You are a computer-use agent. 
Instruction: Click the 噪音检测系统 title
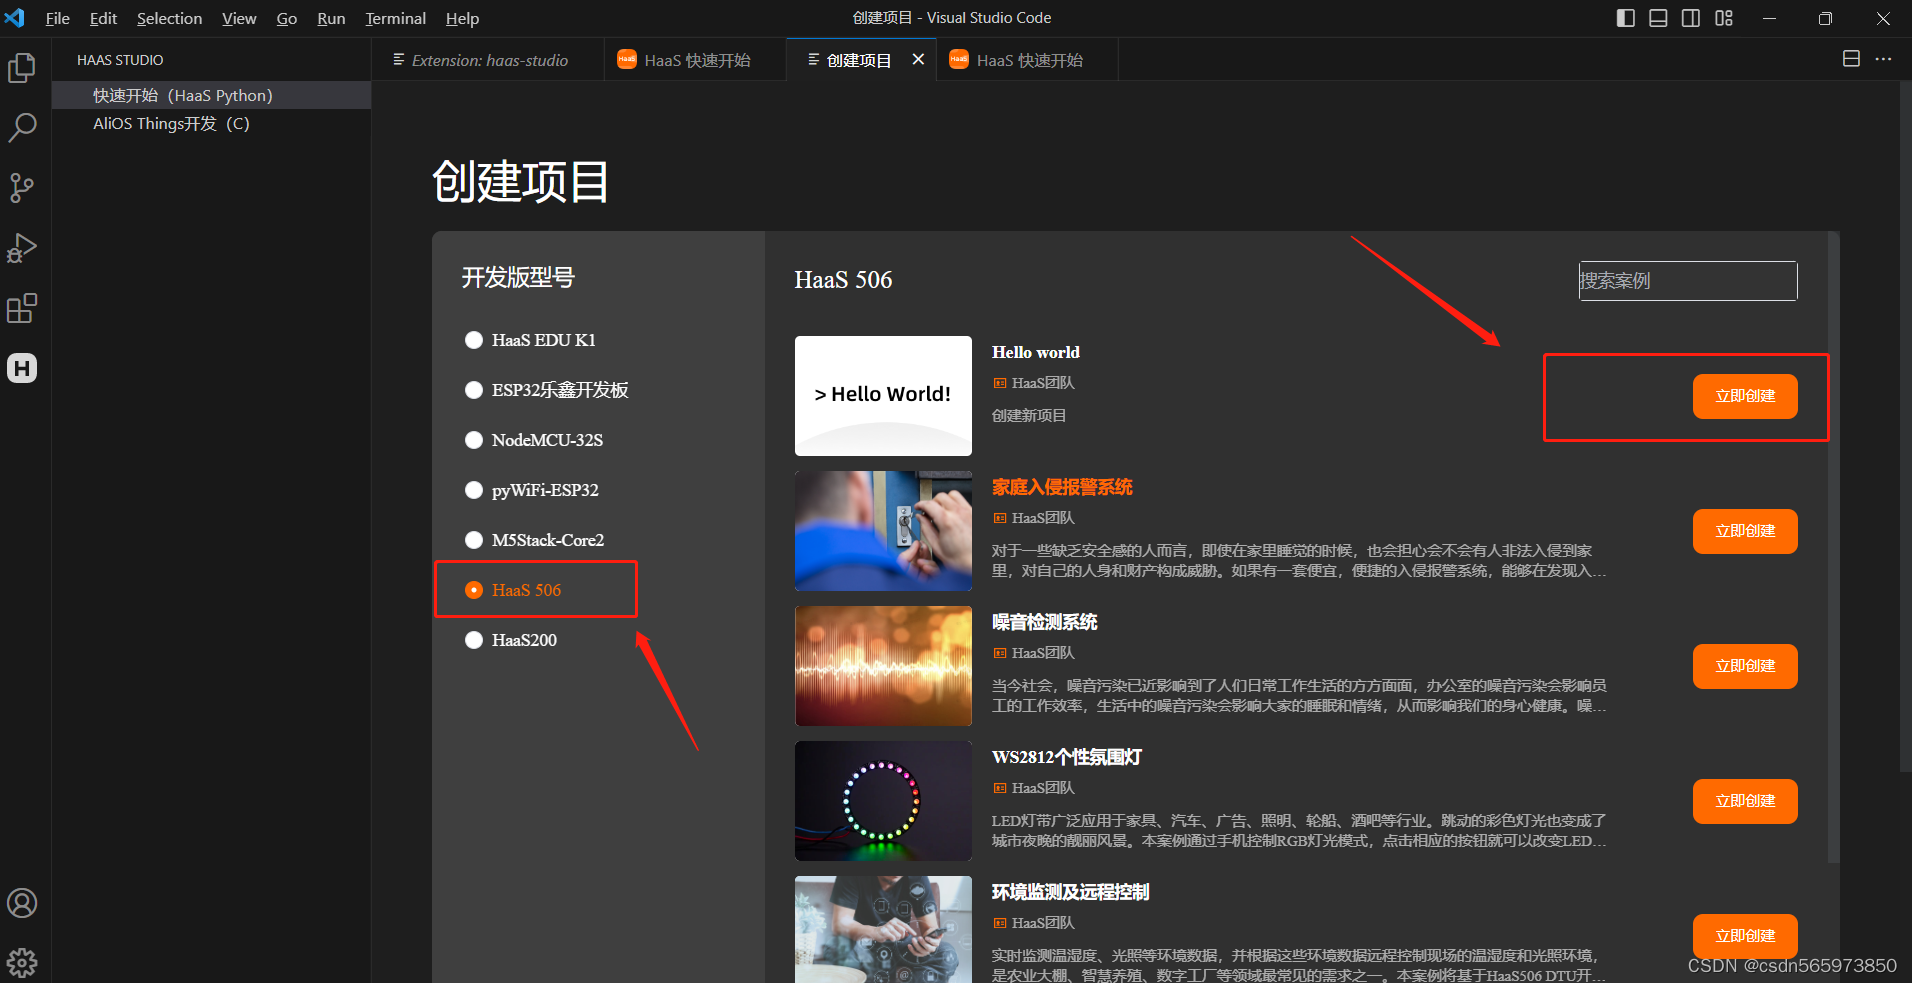[x=1044, y=622]
